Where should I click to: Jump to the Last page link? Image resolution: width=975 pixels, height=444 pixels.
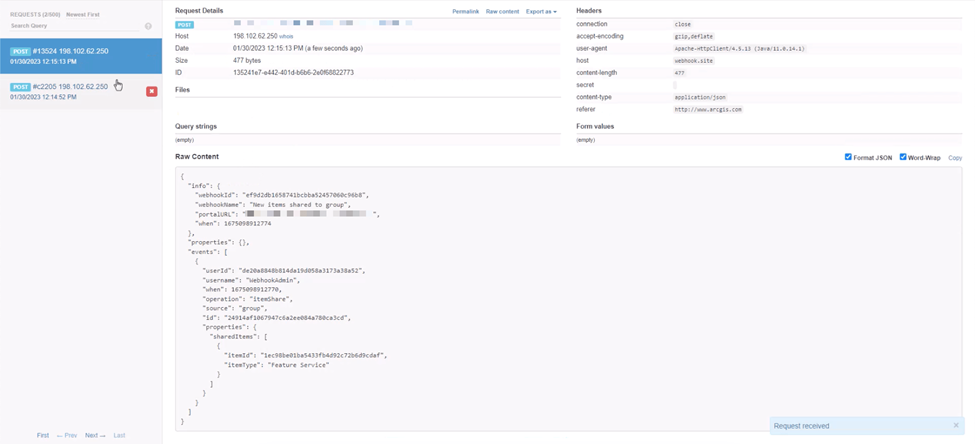[x=119, y=435]
